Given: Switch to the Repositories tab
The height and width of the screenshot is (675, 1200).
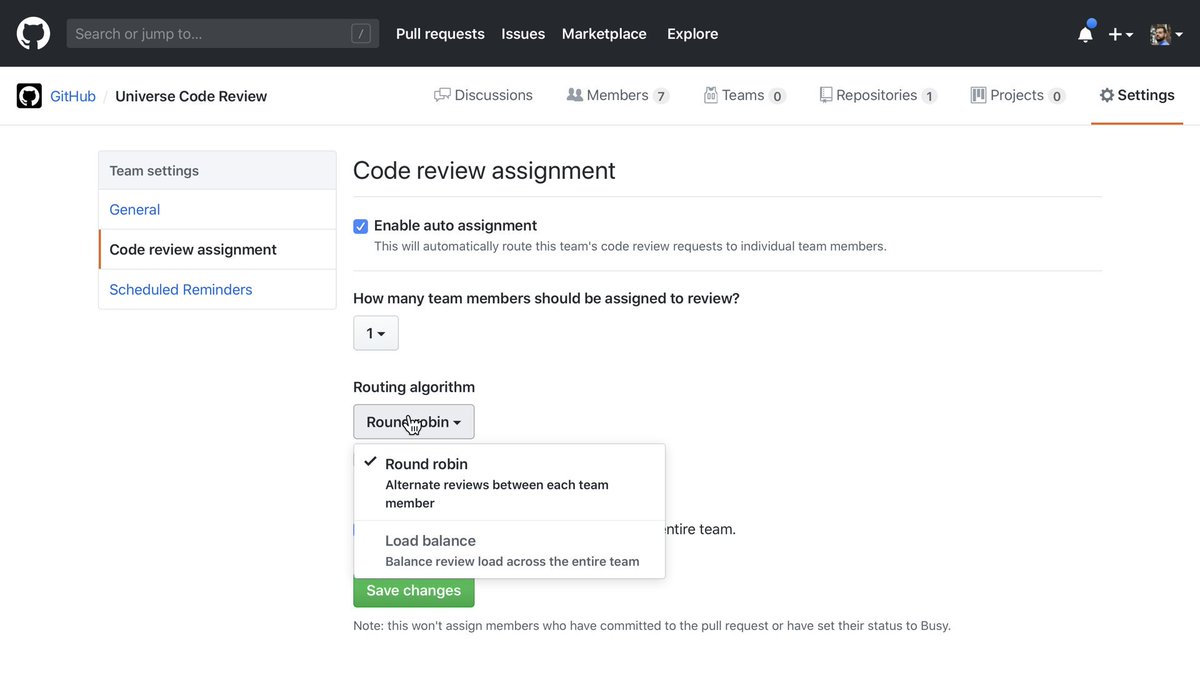Looking at the screenshot, I should tap(878, 95).
